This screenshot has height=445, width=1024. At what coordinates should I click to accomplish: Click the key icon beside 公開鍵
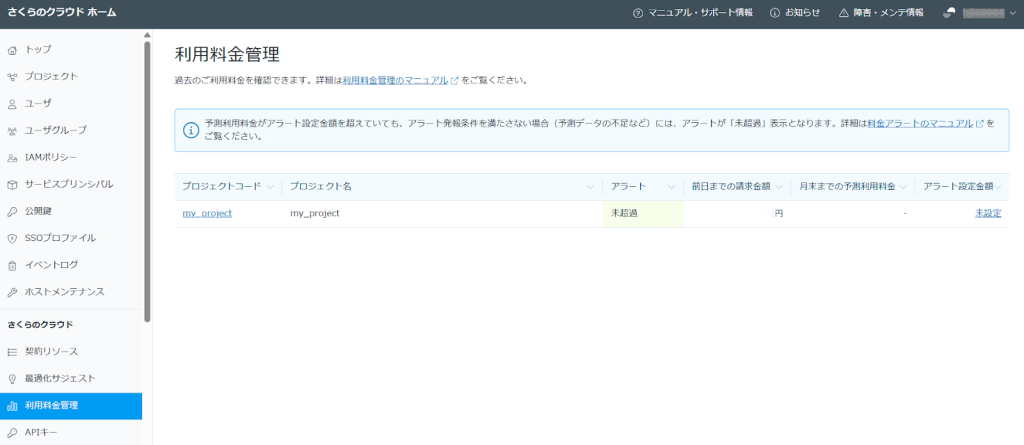click(x=12, y=211)
